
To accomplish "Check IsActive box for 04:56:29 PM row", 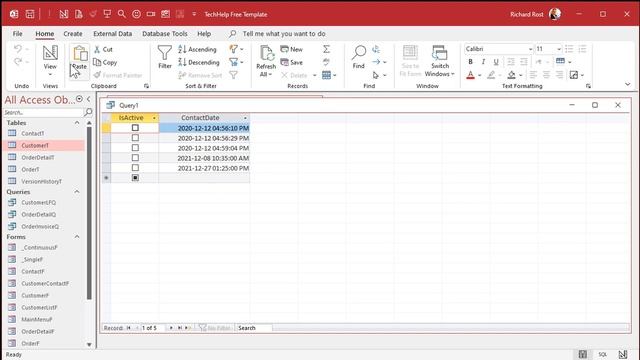I will [x=135, y=138].
